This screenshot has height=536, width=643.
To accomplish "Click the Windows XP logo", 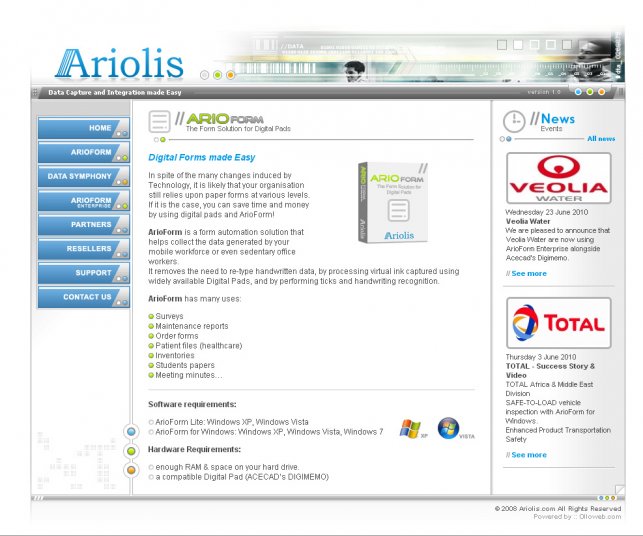I will pos(413,429).
